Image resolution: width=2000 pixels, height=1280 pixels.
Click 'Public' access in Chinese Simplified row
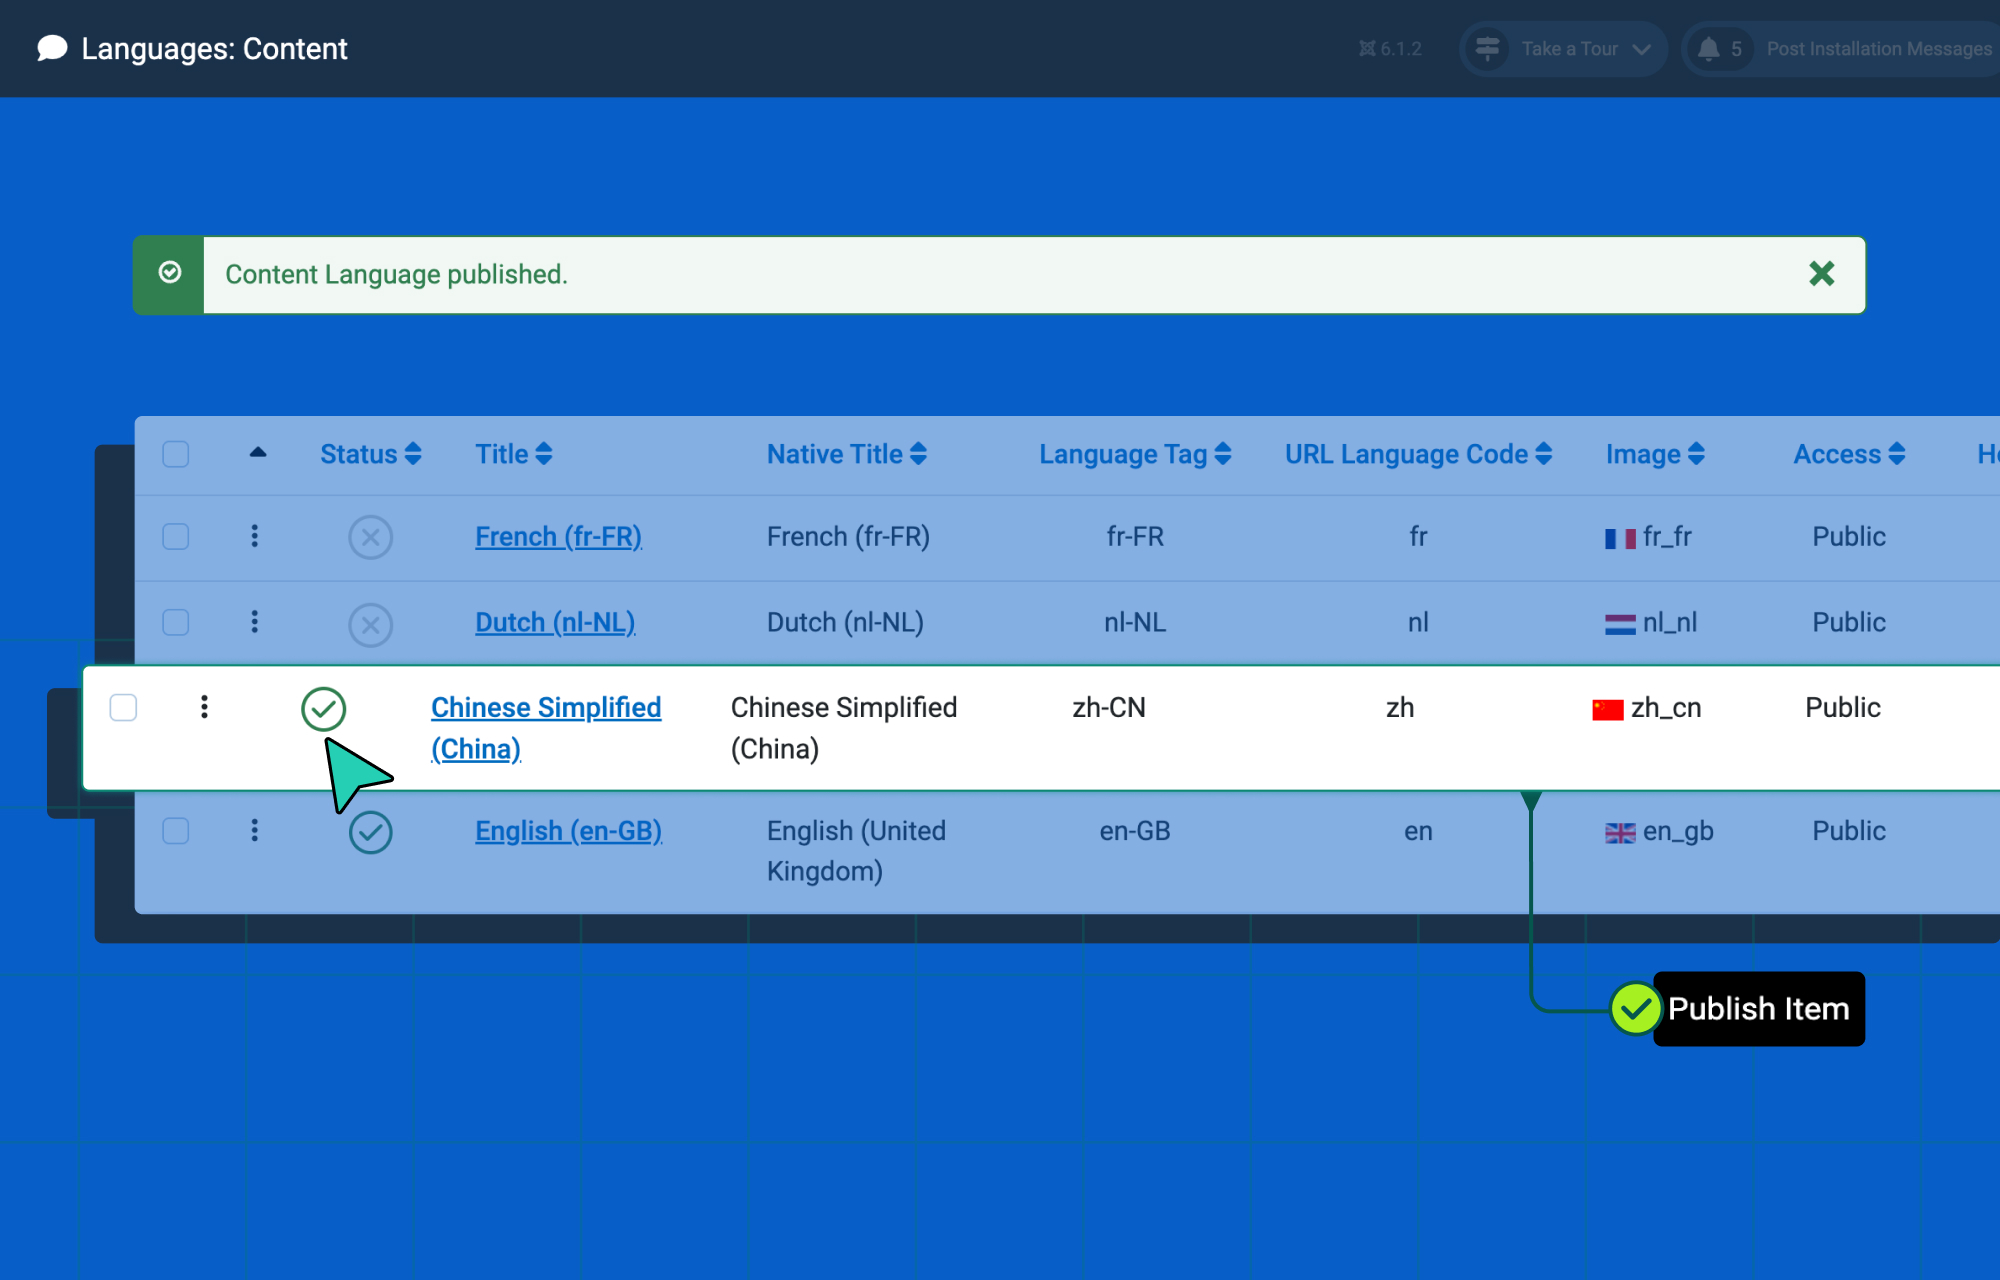[x=1843, y=708]
